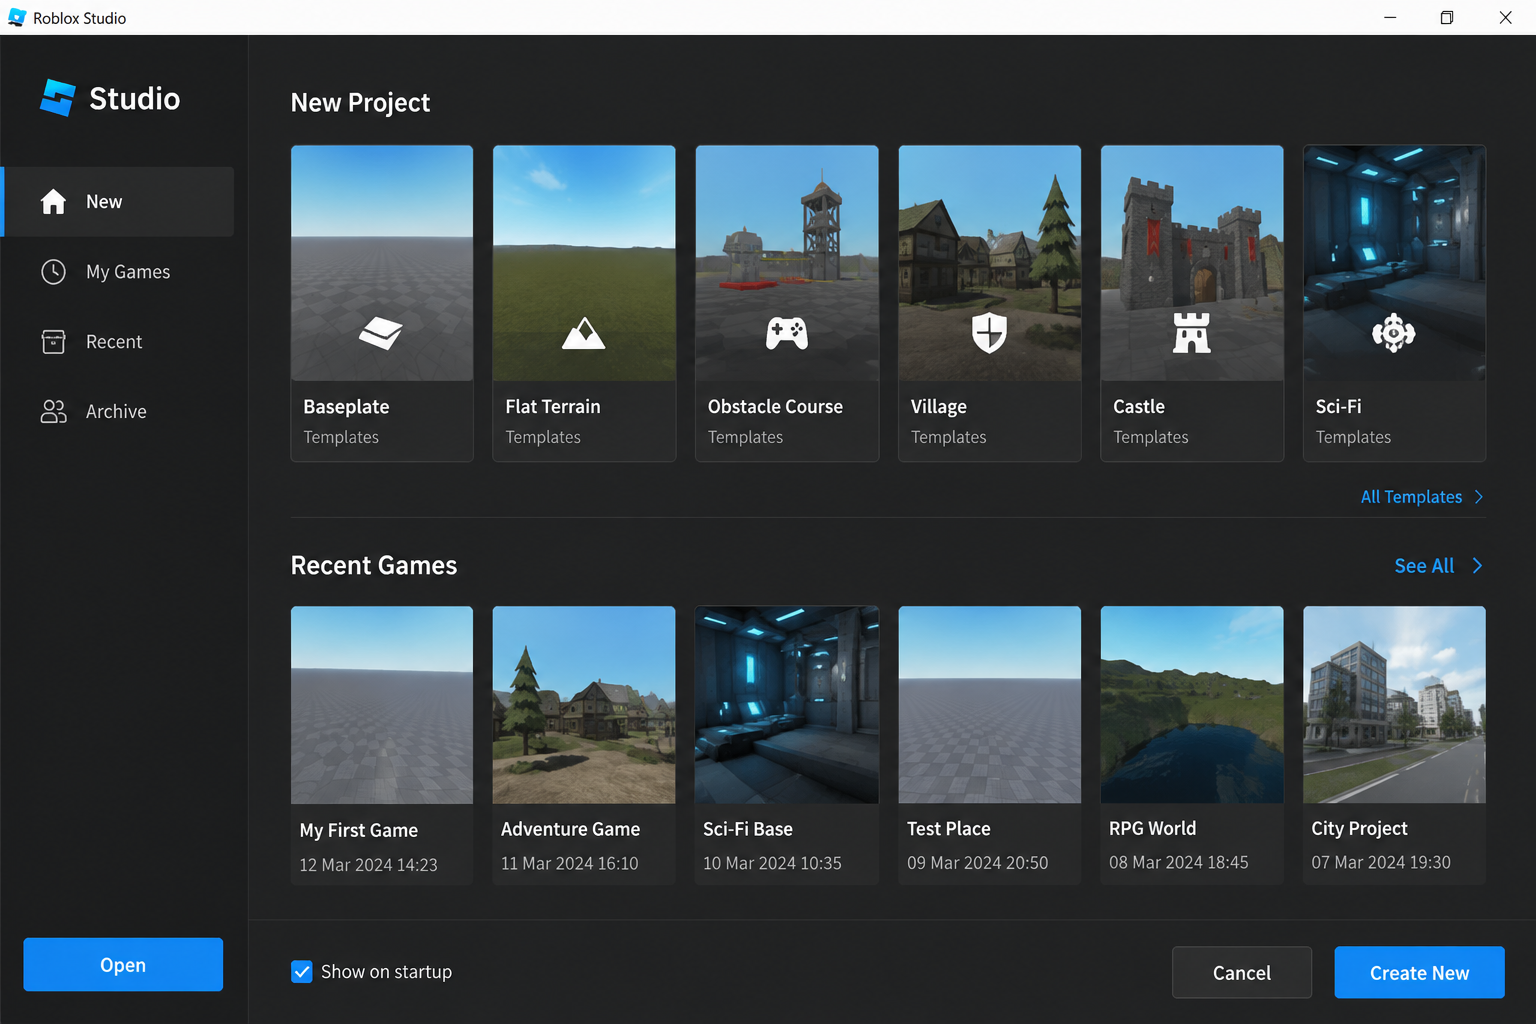
Task: Select the New tab in sidebar
Action: 119,202
